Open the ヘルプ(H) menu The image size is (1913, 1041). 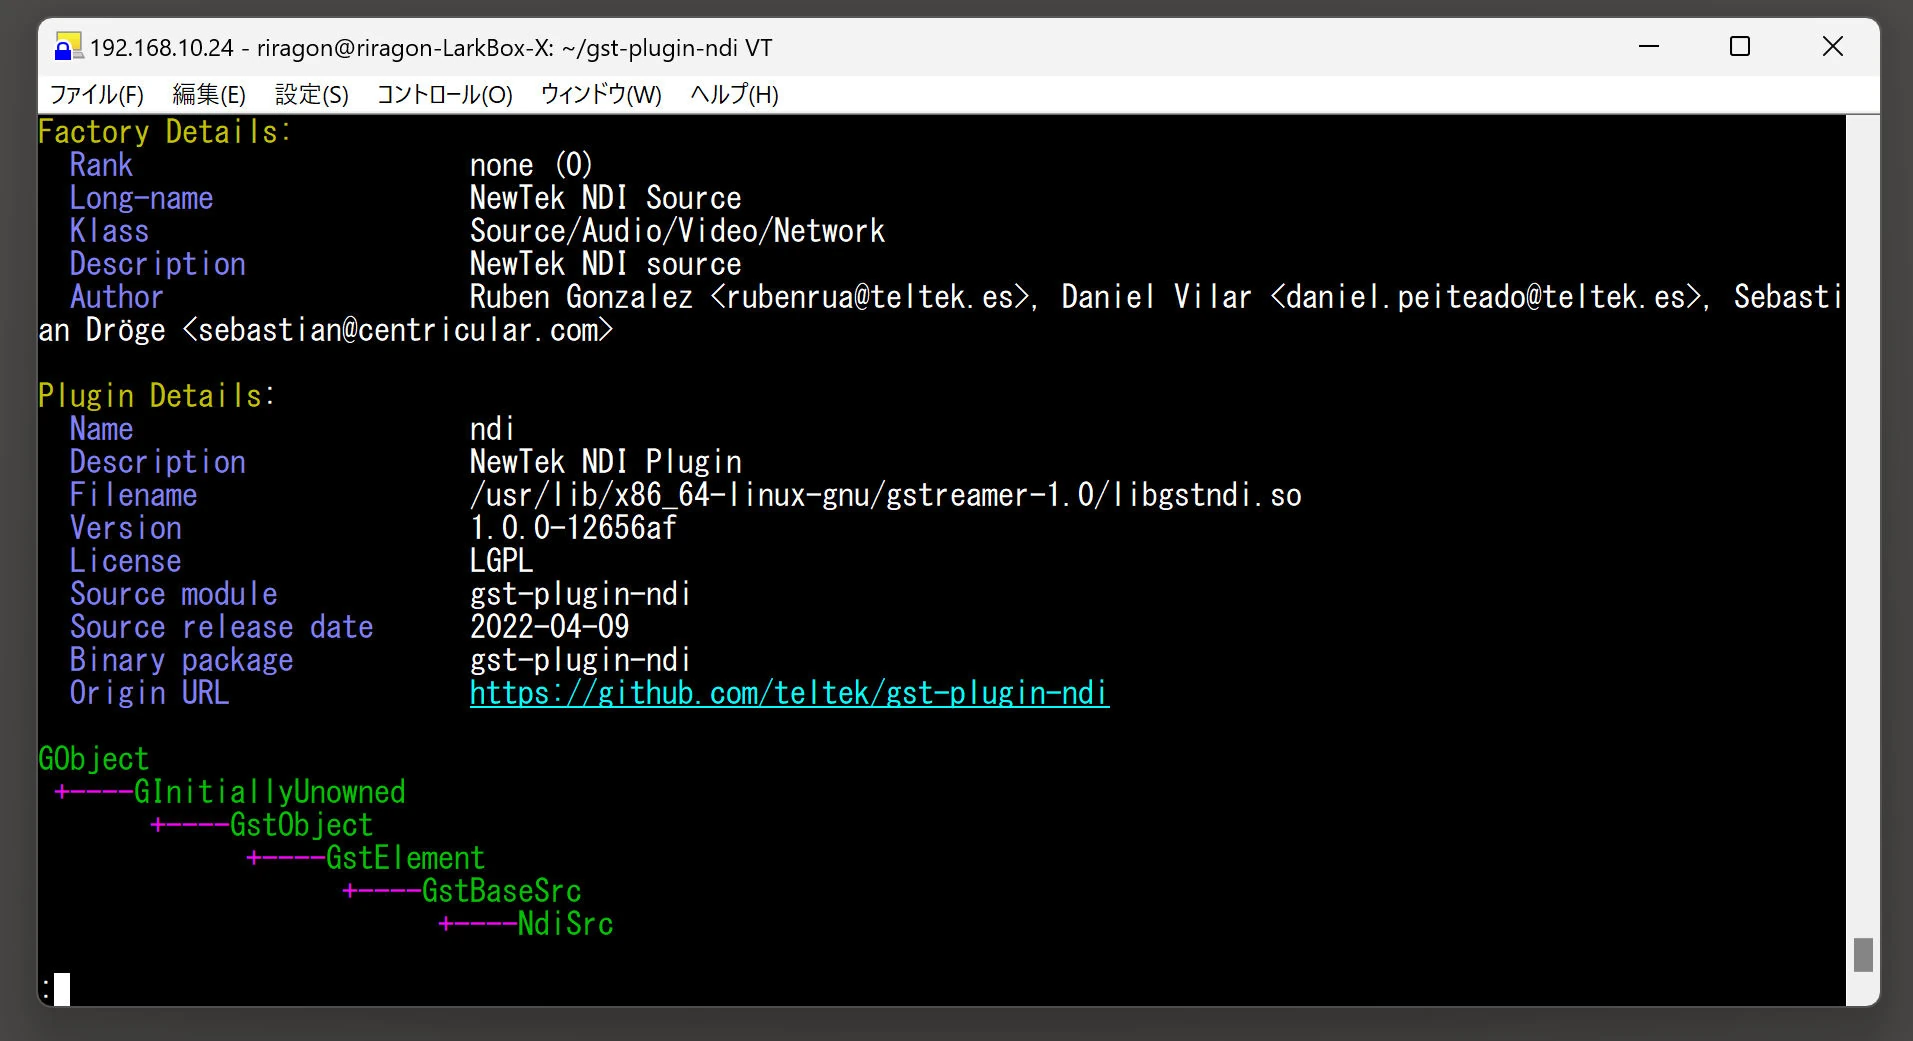(734, 95)
